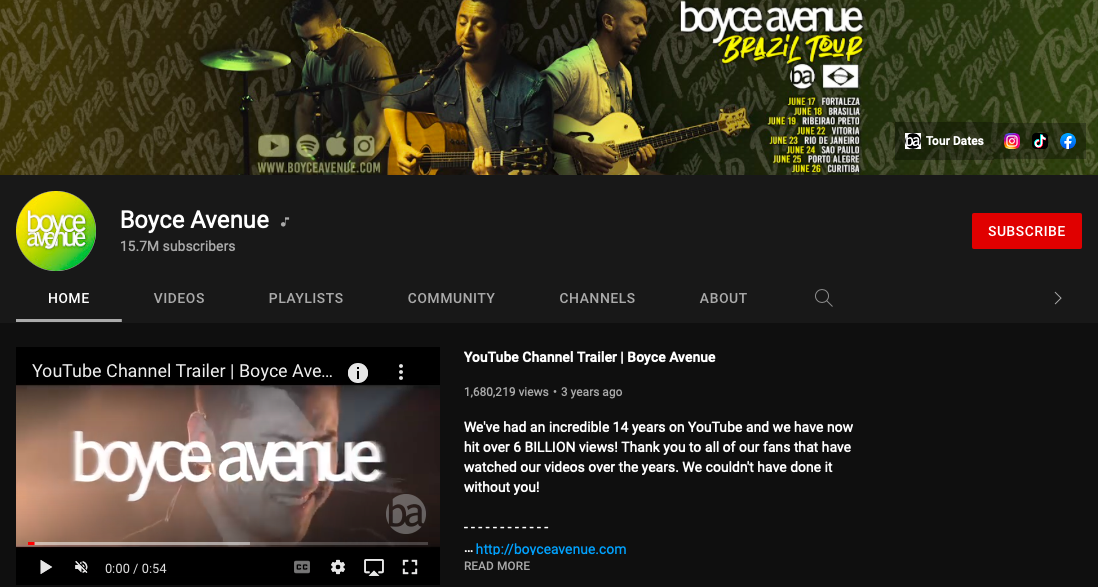Click the 1,680,219 views text
This screenshot has height=587, width=1098.
tap(506, 392)
